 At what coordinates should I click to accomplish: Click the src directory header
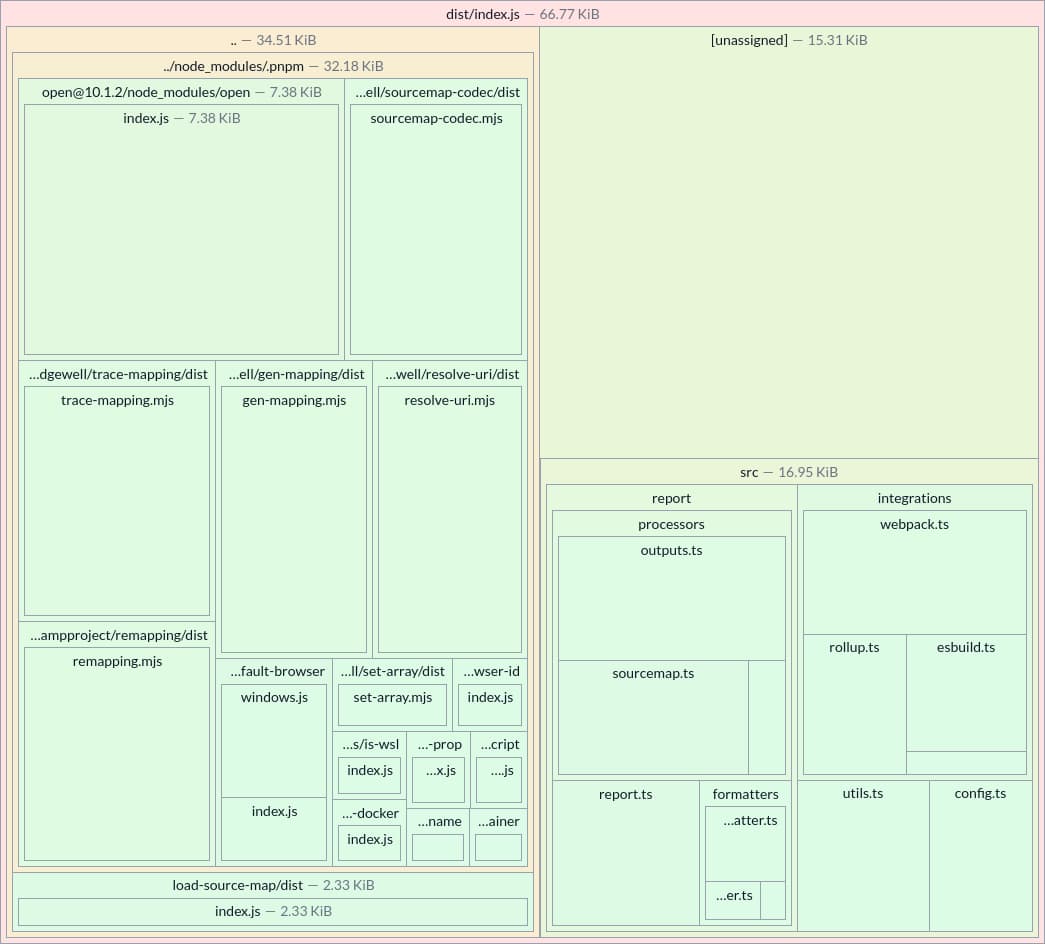(789, 471)
